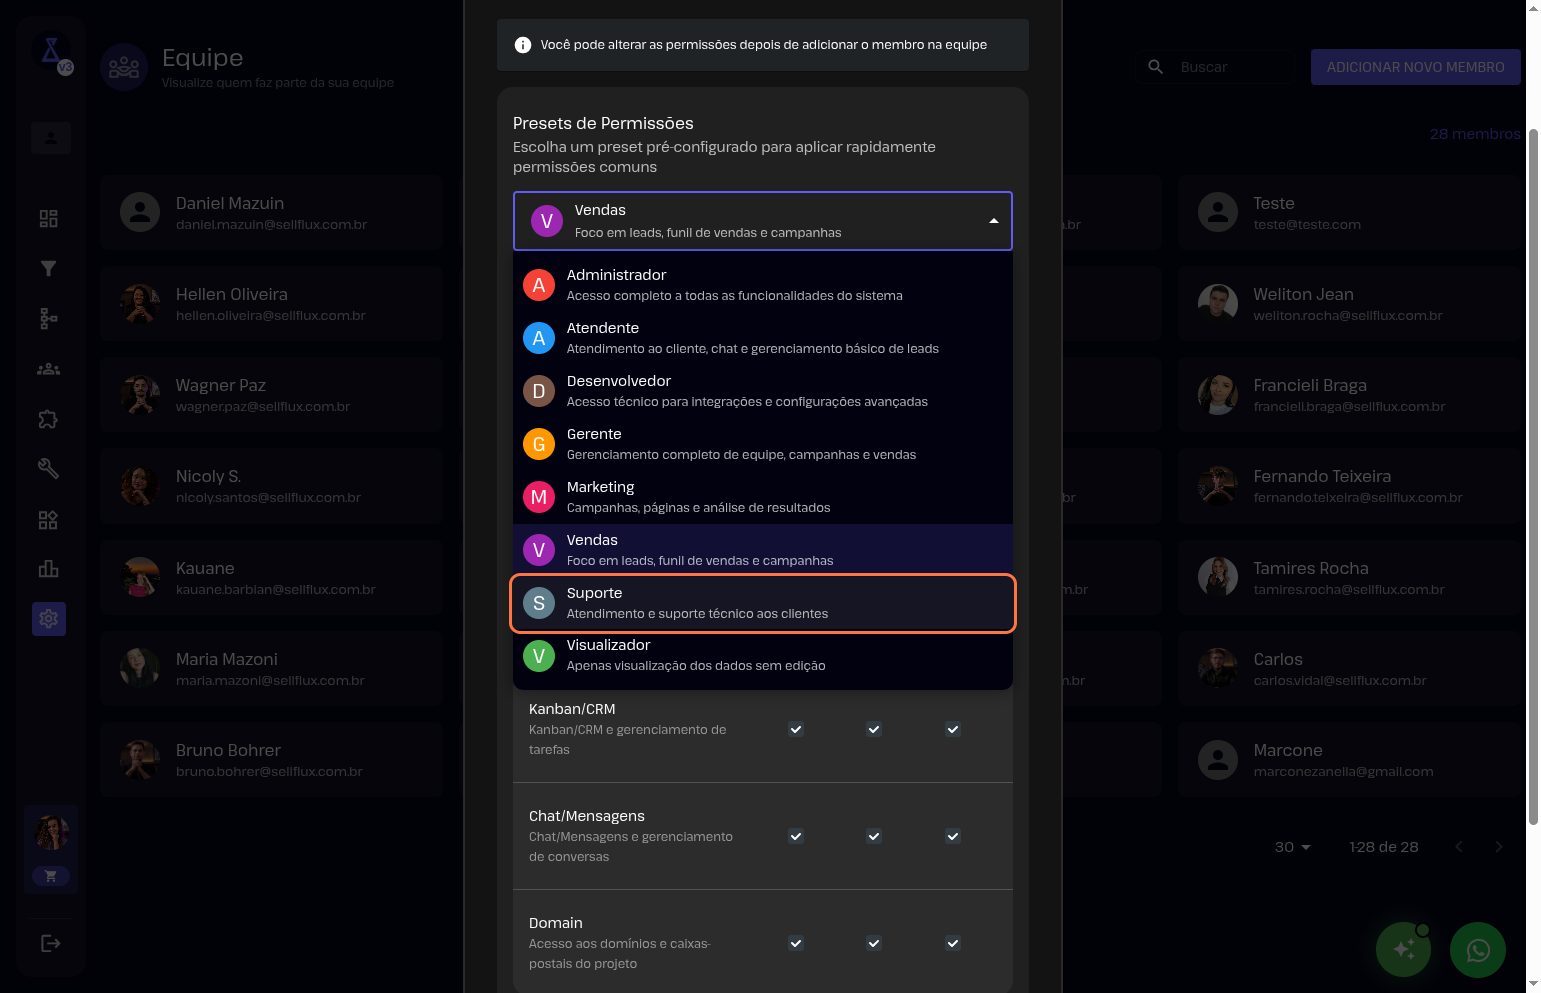Click the logout icon at sidebar bottom
The width and height of the screenshot is (1541, 993).
[50, 943]
